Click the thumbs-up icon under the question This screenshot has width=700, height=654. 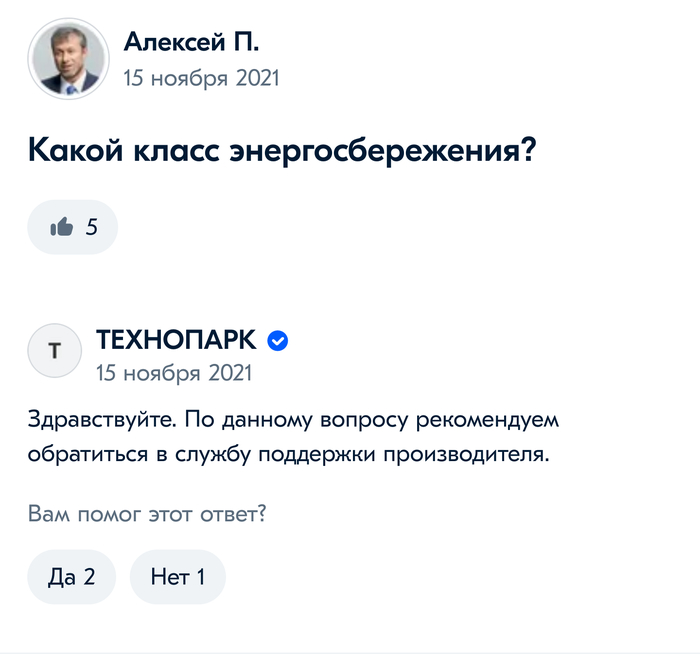click(61, 227)
